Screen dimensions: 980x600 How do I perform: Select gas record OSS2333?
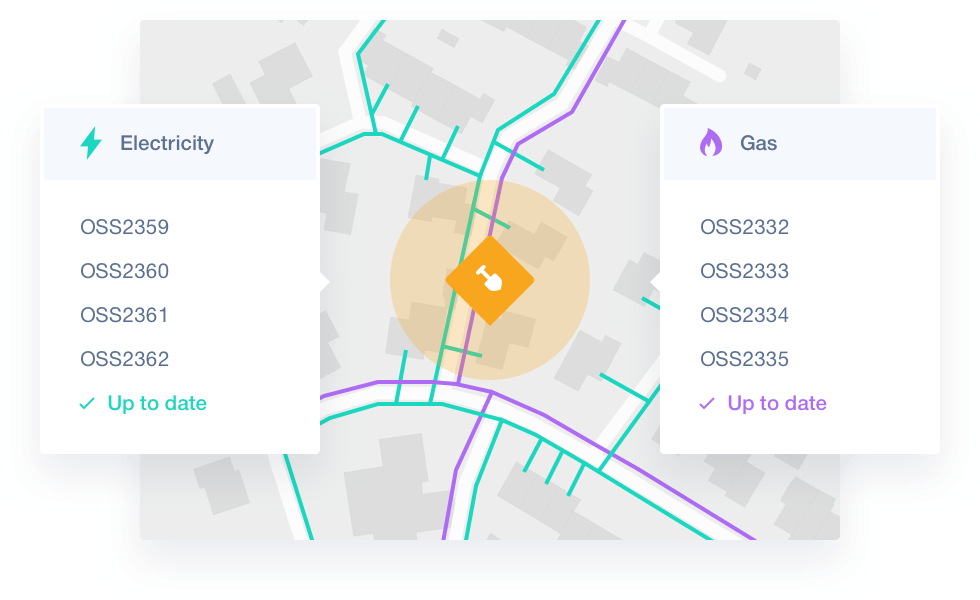coord(745,271)
